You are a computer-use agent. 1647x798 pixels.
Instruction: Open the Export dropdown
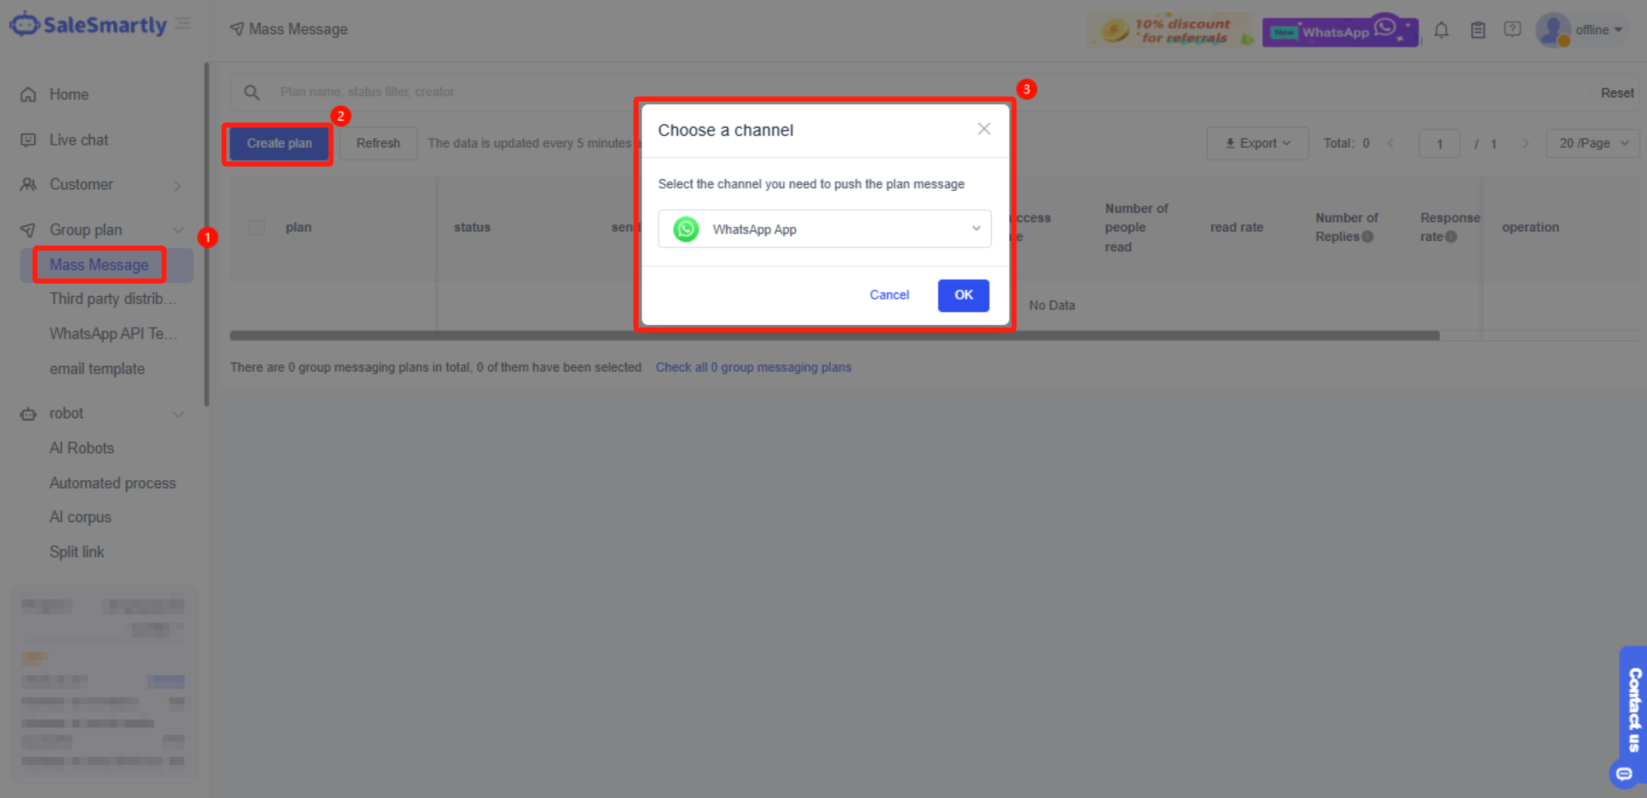1258,143
